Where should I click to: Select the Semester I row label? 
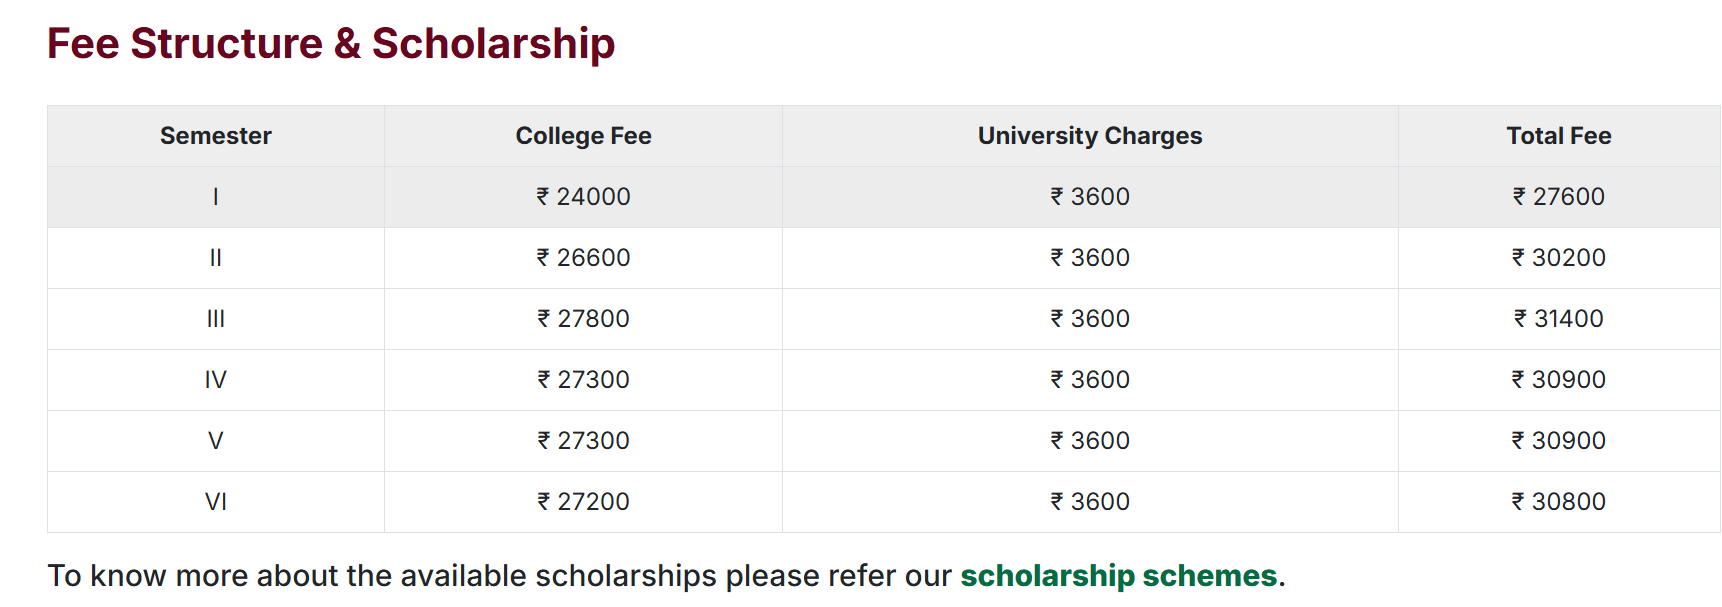click(216, 197)
